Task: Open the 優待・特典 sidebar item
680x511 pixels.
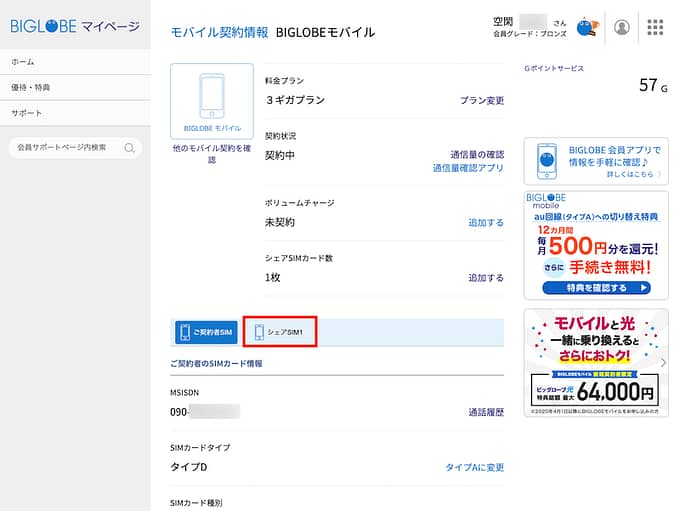Action: coord(75,88)
